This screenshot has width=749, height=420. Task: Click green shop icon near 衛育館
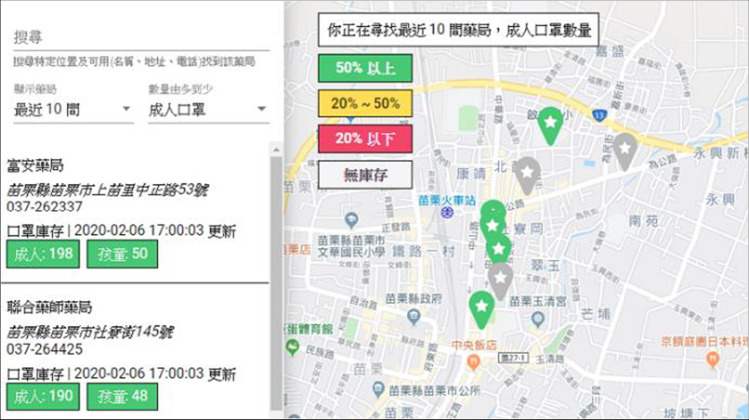click(292, 347)
